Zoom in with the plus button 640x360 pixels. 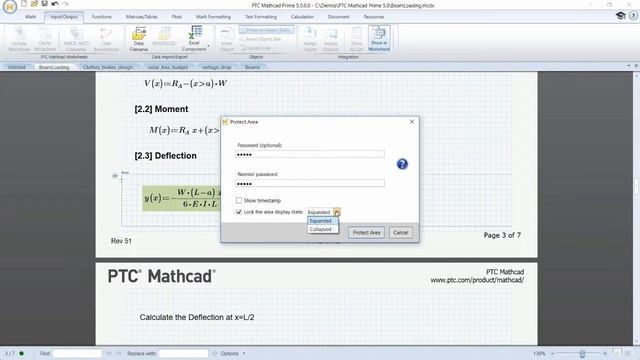click(605, 353)
